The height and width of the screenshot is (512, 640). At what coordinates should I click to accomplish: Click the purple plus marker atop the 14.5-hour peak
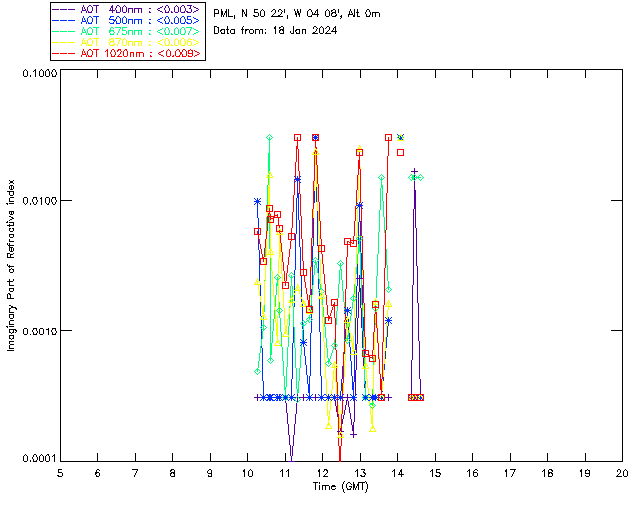(414, 171)
